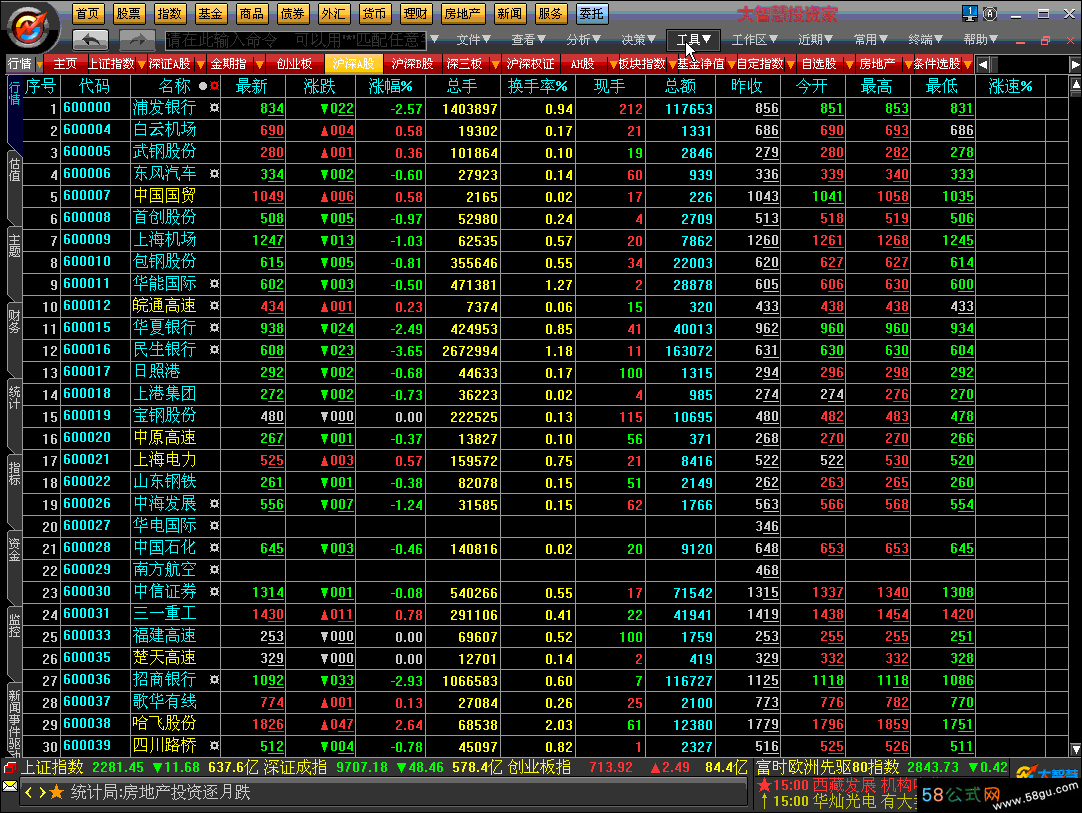Image resolution: width=1082 pixels, height=813 pixels.
Task: Switch to the 创业板 tab
Action: point(294,64)
